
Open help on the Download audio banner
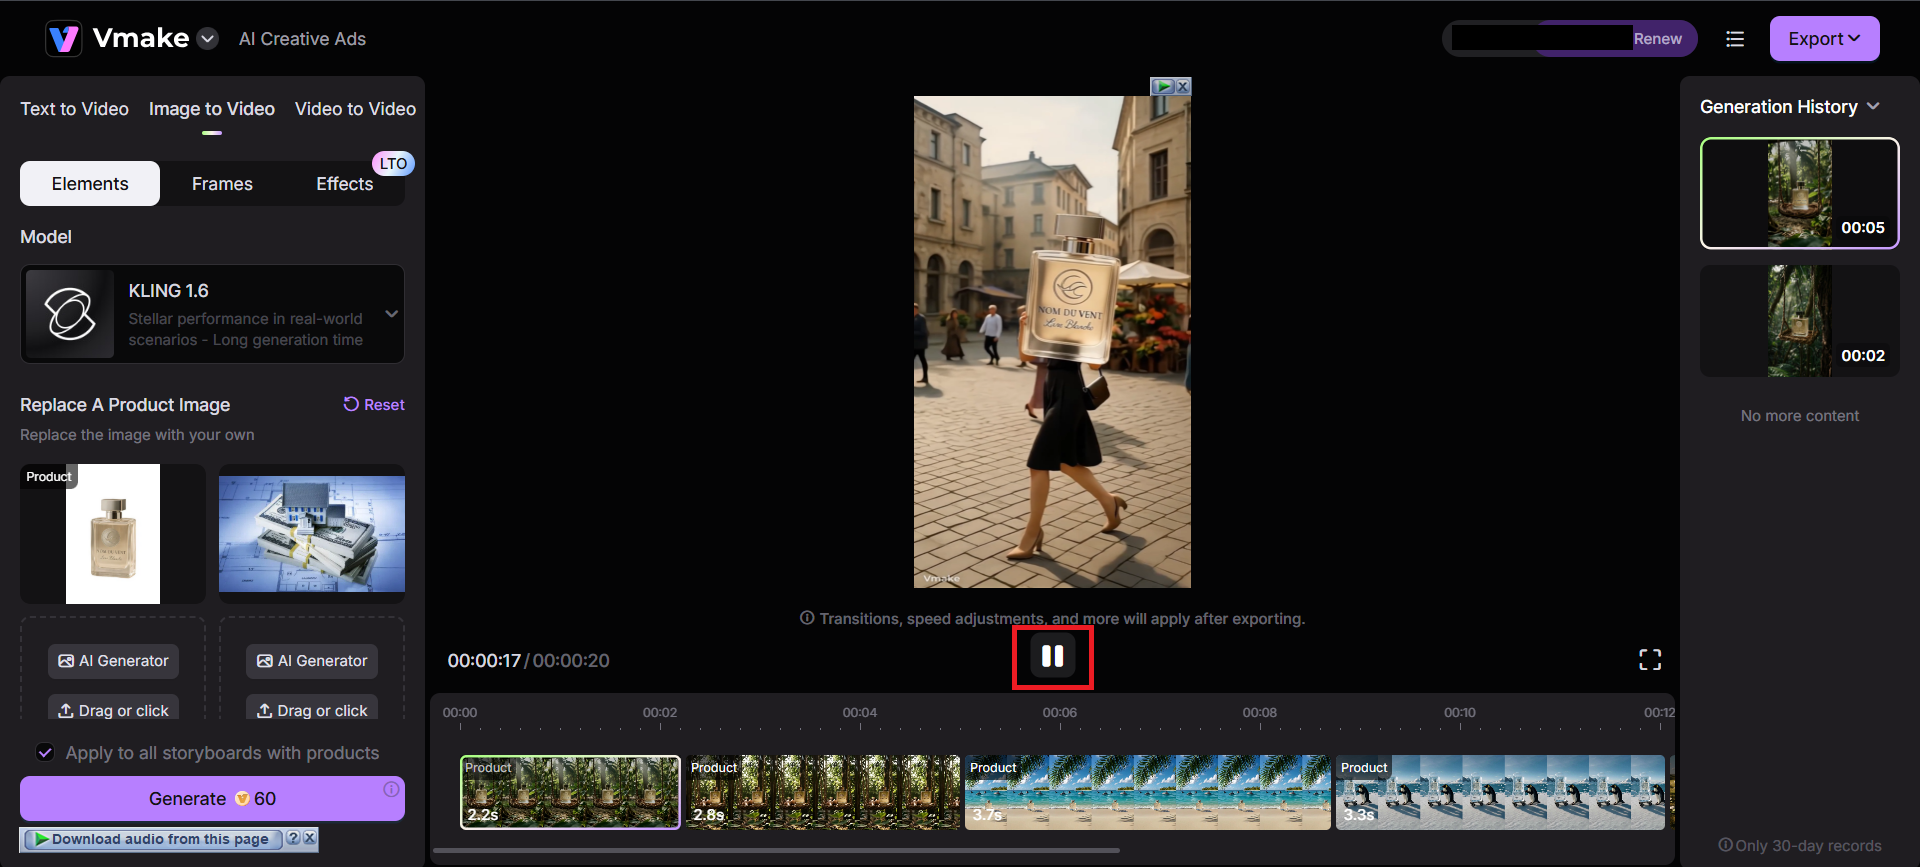click(x=293, y=839)
